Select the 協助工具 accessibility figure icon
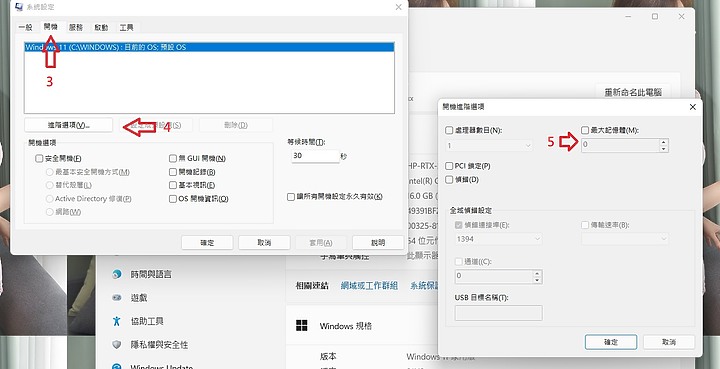The width and height of the screenshot is (720, 369). point(117,321)
